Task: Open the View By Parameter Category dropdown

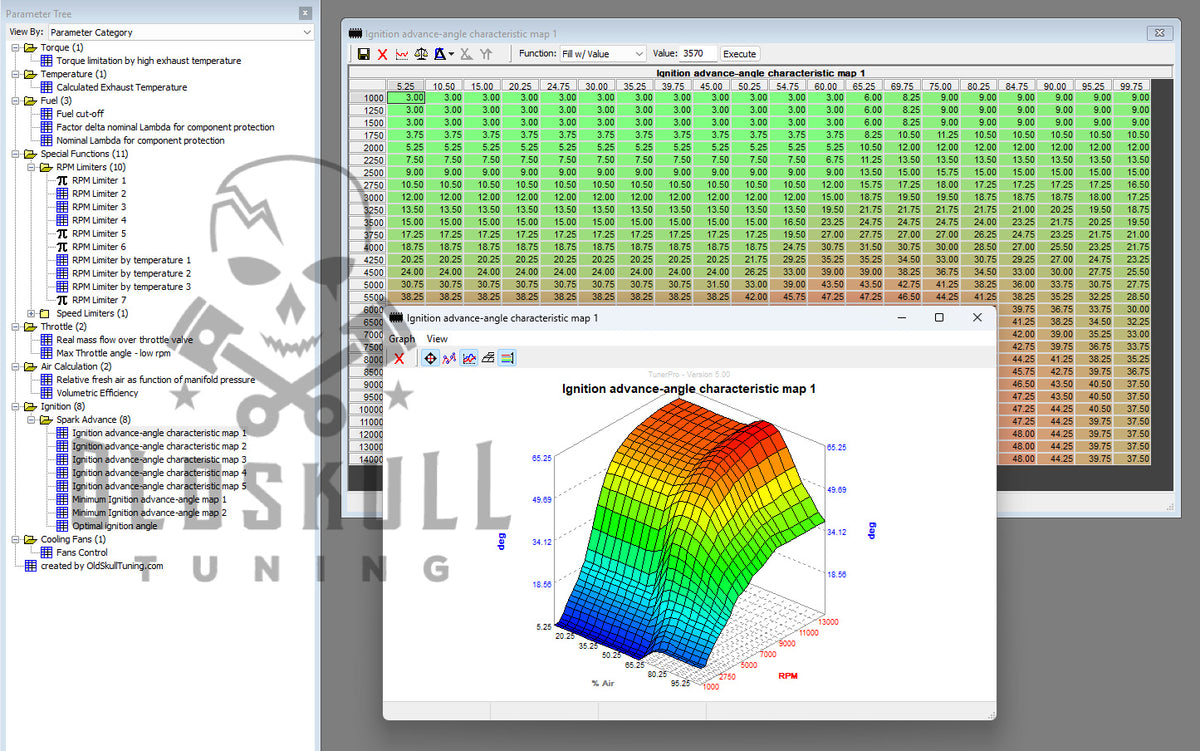Action: tap(181, 32)
